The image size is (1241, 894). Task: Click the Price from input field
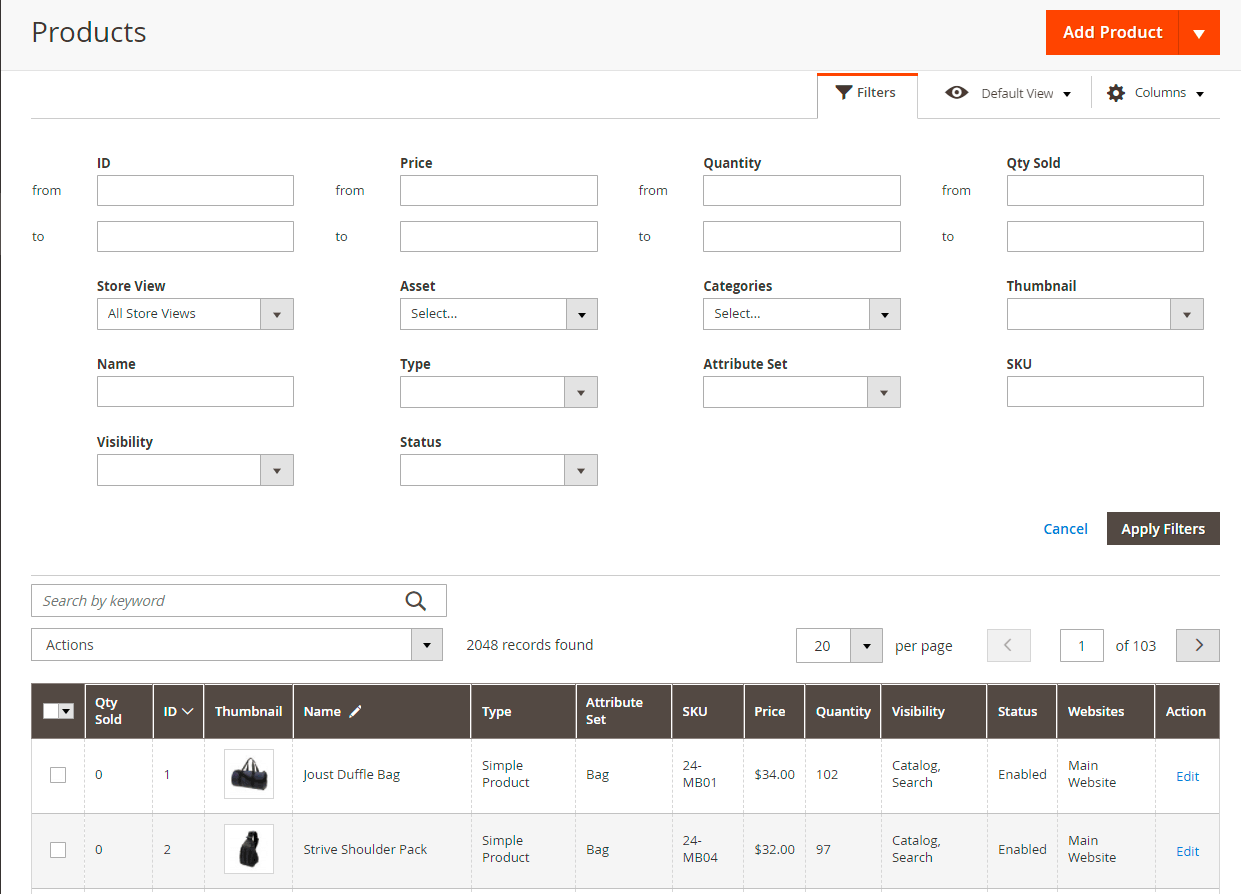[498, 190]
